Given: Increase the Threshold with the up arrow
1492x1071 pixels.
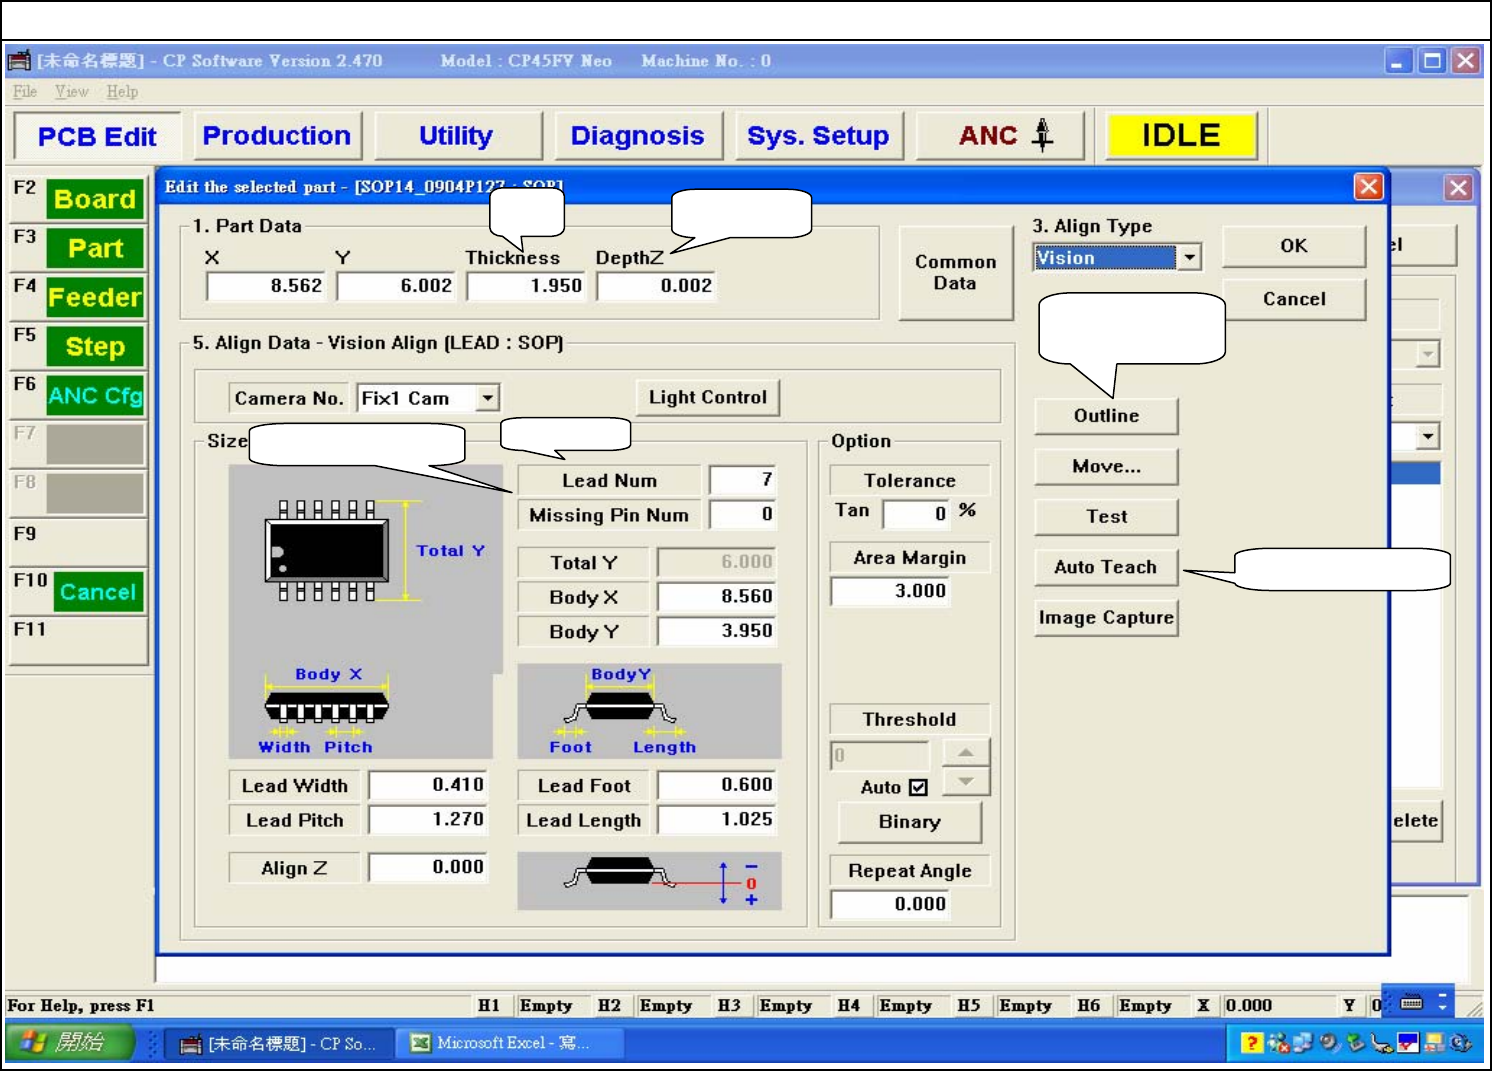Looking at the screenshot, I should coord(965,753).
